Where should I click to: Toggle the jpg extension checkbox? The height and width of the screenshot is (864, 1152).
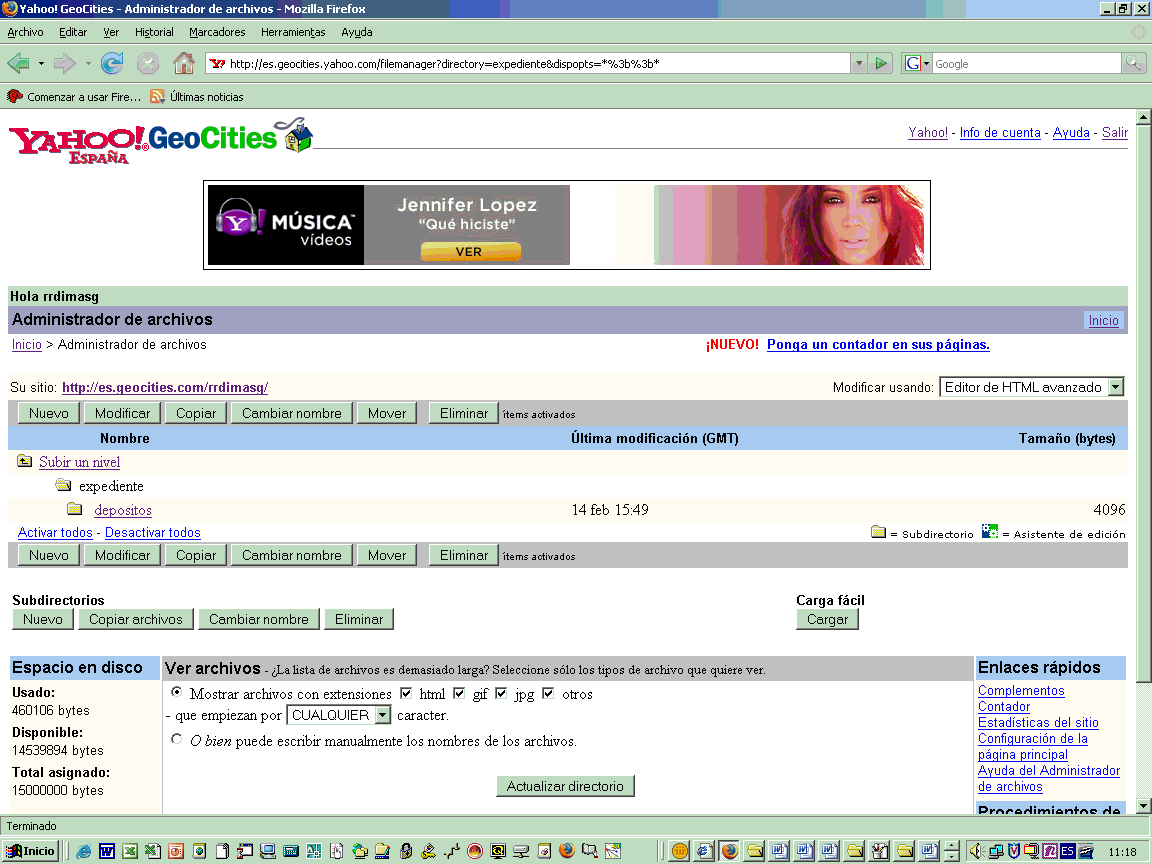point(501,693)
